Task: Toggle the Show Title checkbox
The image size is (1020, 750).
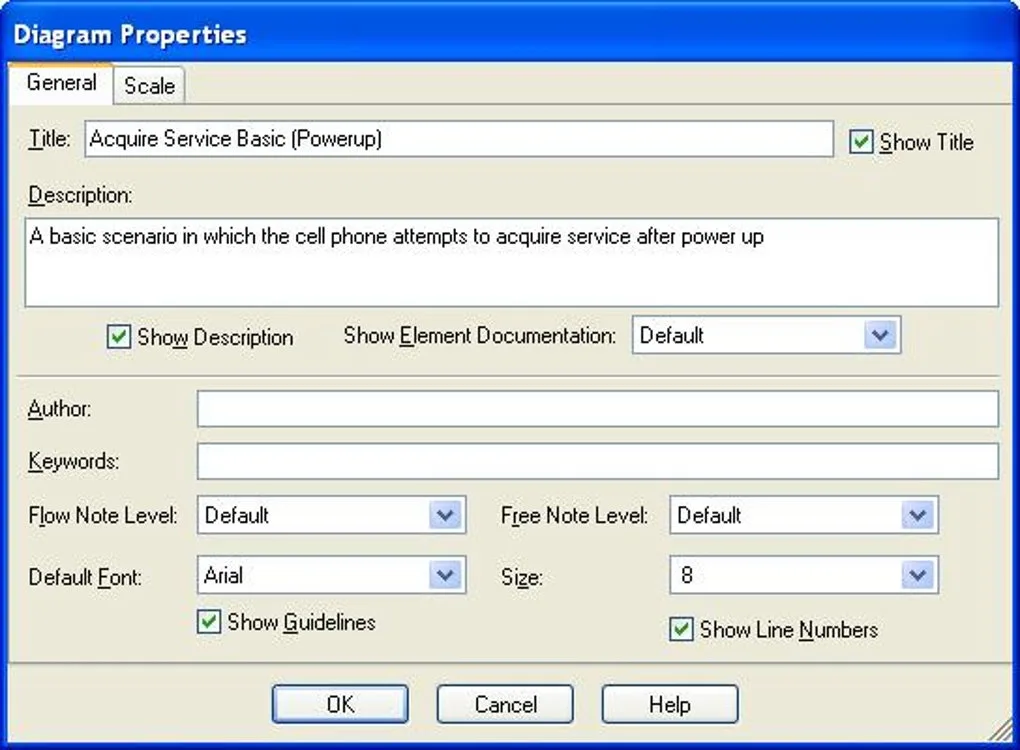Action: (x=861, y=142)
